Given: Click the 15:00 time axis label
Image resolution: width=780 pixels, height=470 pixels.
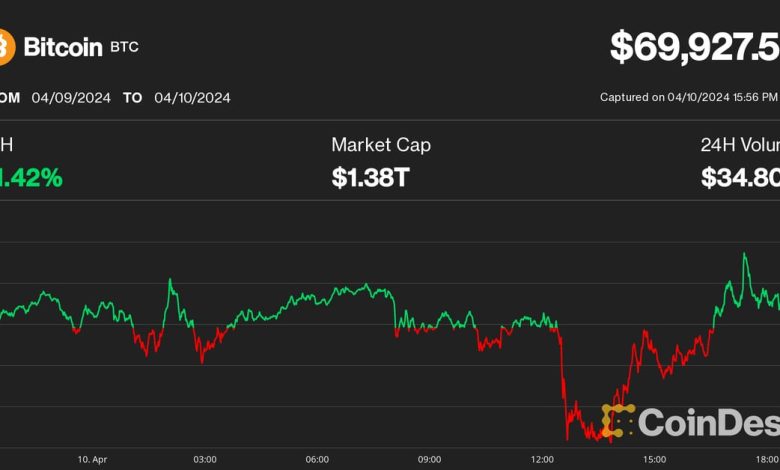Looking at the screenshot, I should [654, 459].
